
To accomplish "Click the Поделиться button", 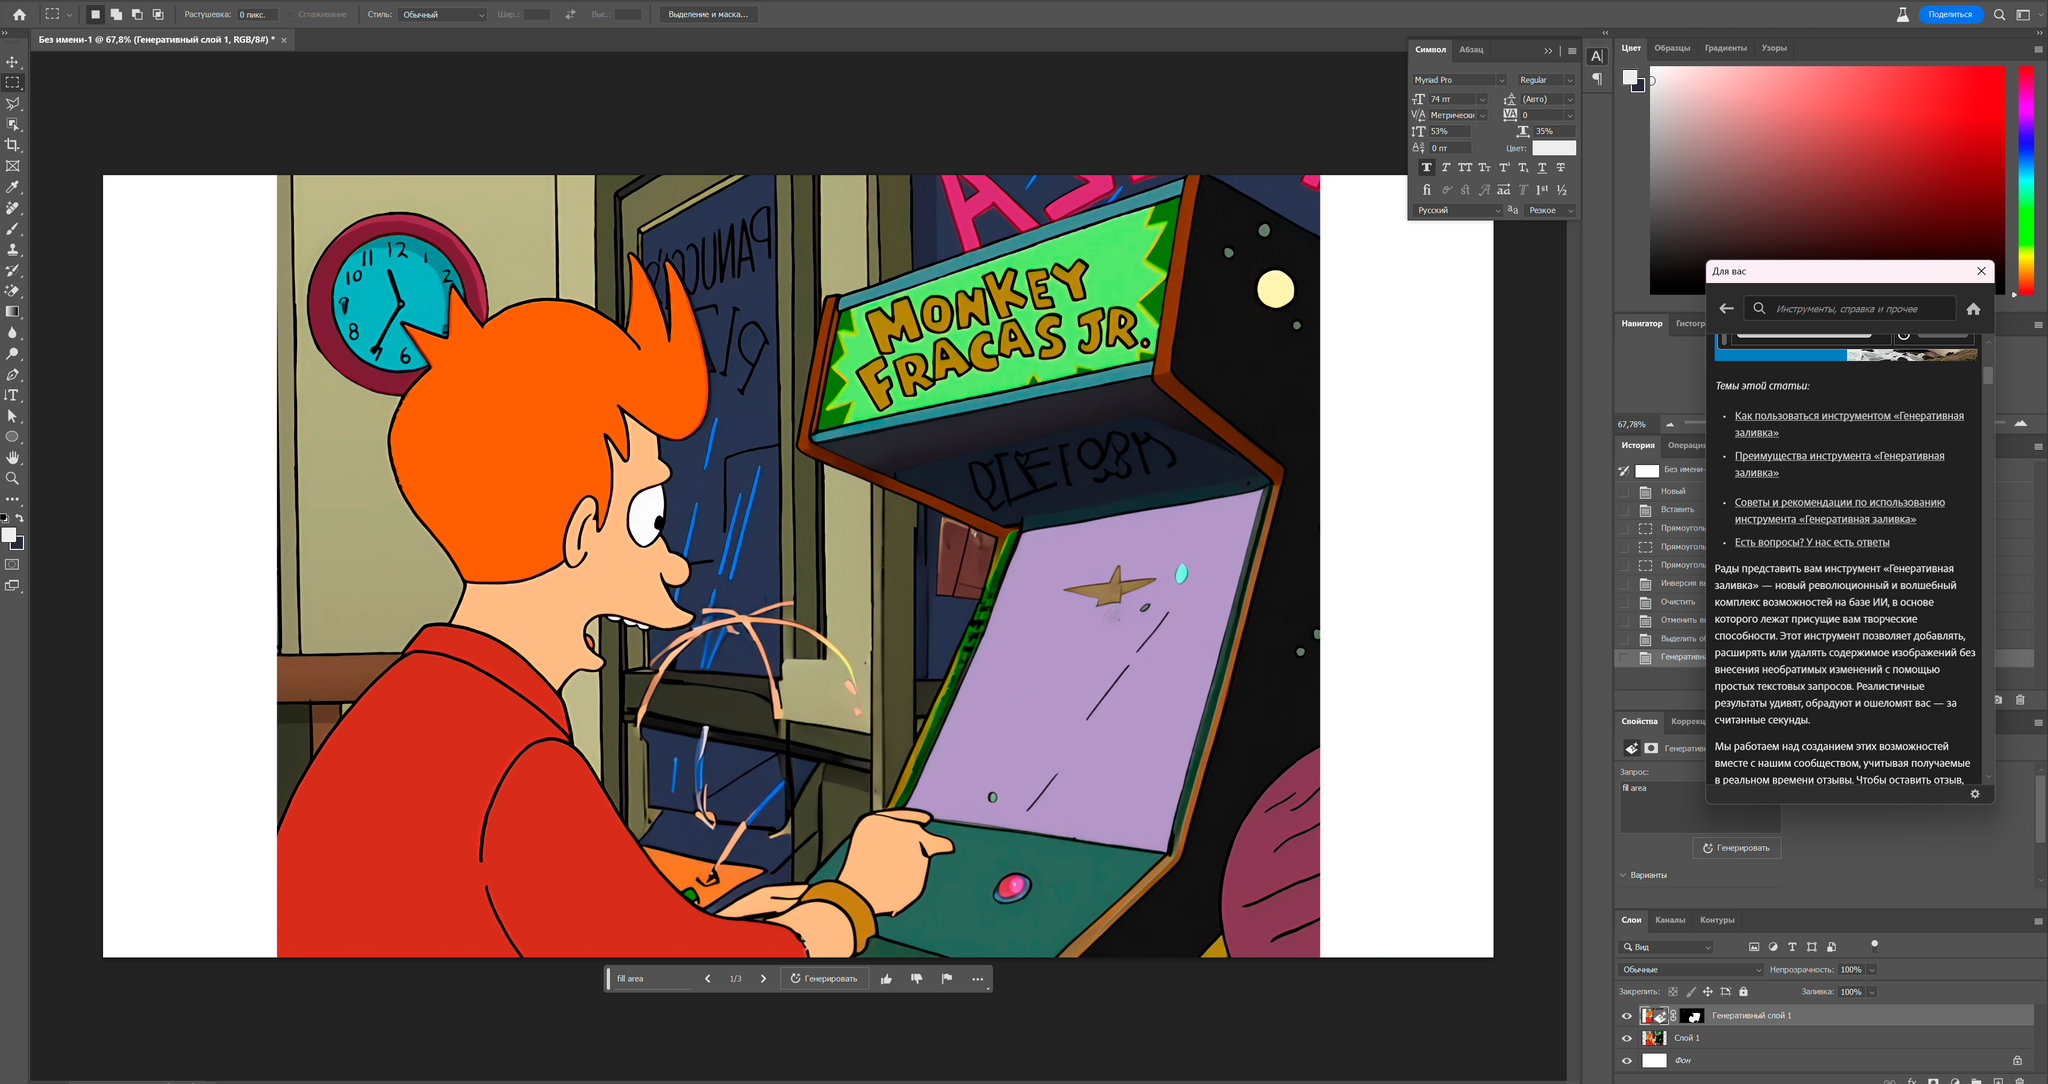I will (x=1950, y=15).
